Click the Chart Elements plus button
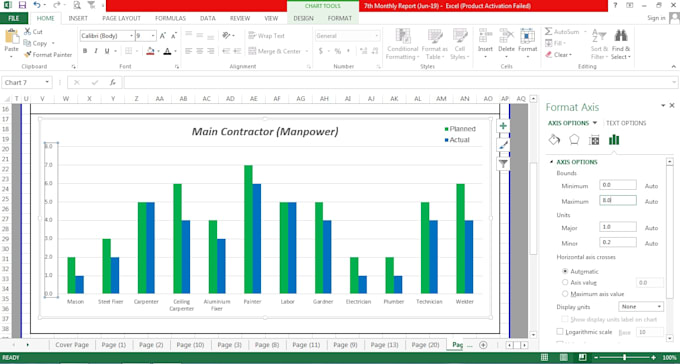Image resolution: width=680 pixels, height=364 pixels. coord(503,126)
